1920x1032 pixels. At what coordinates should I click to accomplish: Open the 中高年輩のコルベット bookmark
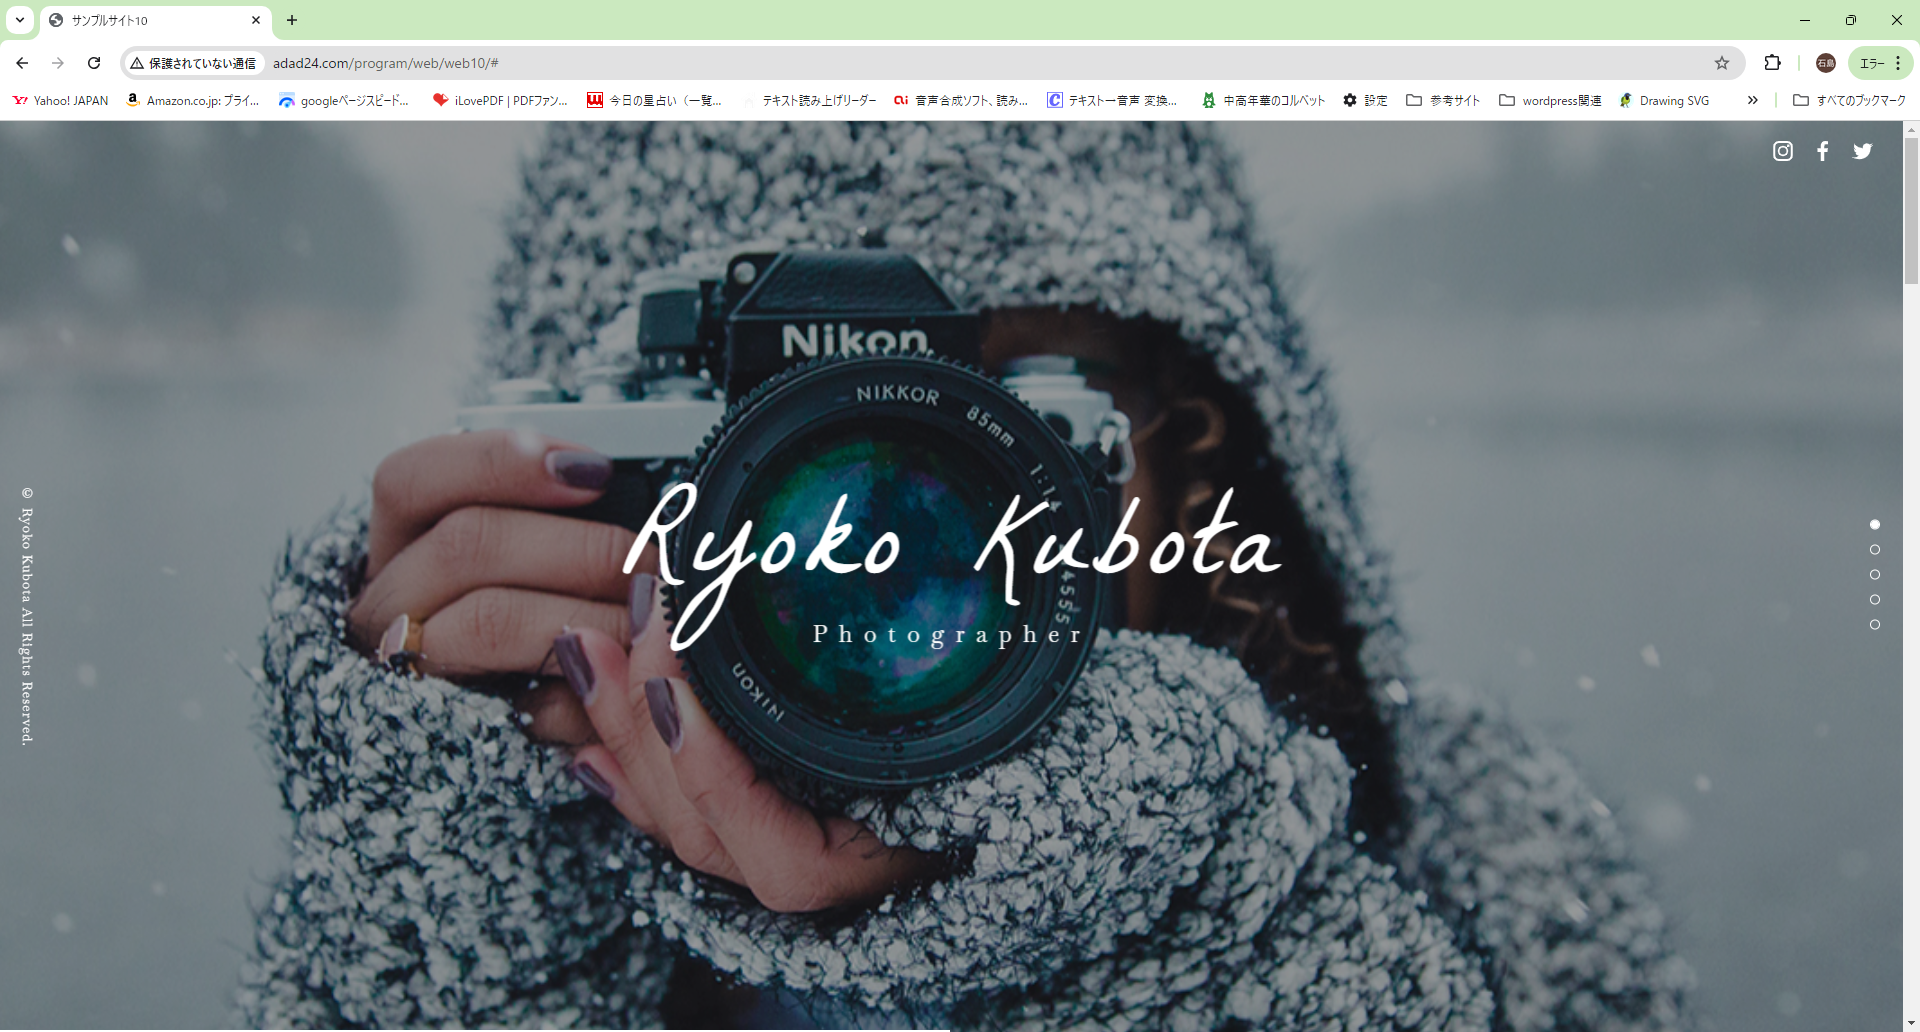pos(1264,100)
